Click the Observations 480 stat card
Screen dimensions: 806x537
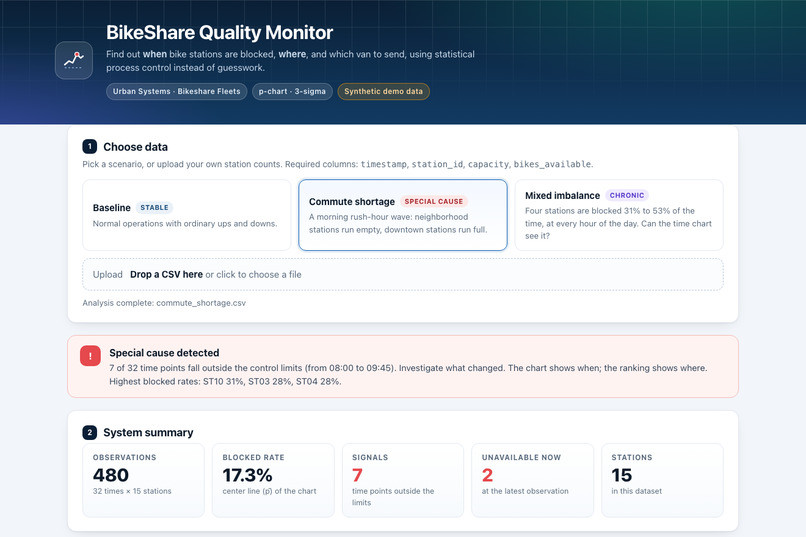click(x=143, y=480)
